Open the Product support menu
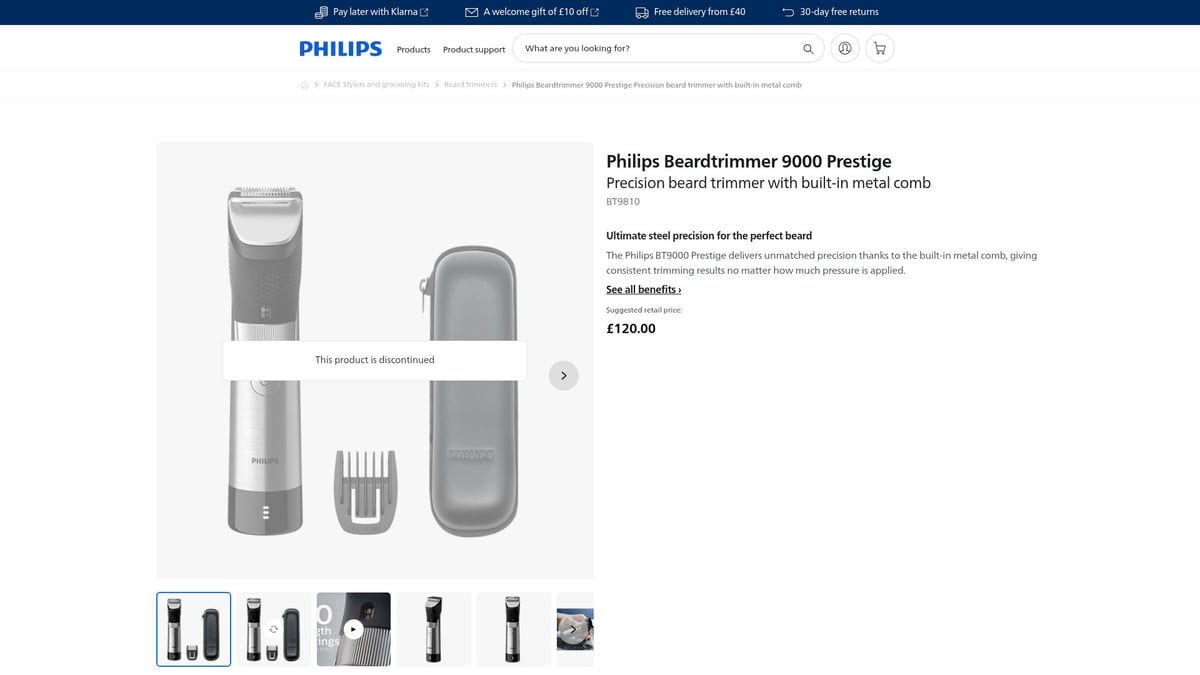This screenshot has height=675, width=1200. [x=473, y=48]
